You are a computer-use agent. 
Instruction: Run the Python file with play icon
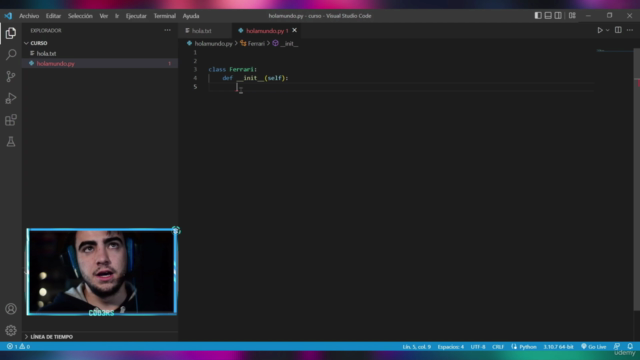[600, 30]
